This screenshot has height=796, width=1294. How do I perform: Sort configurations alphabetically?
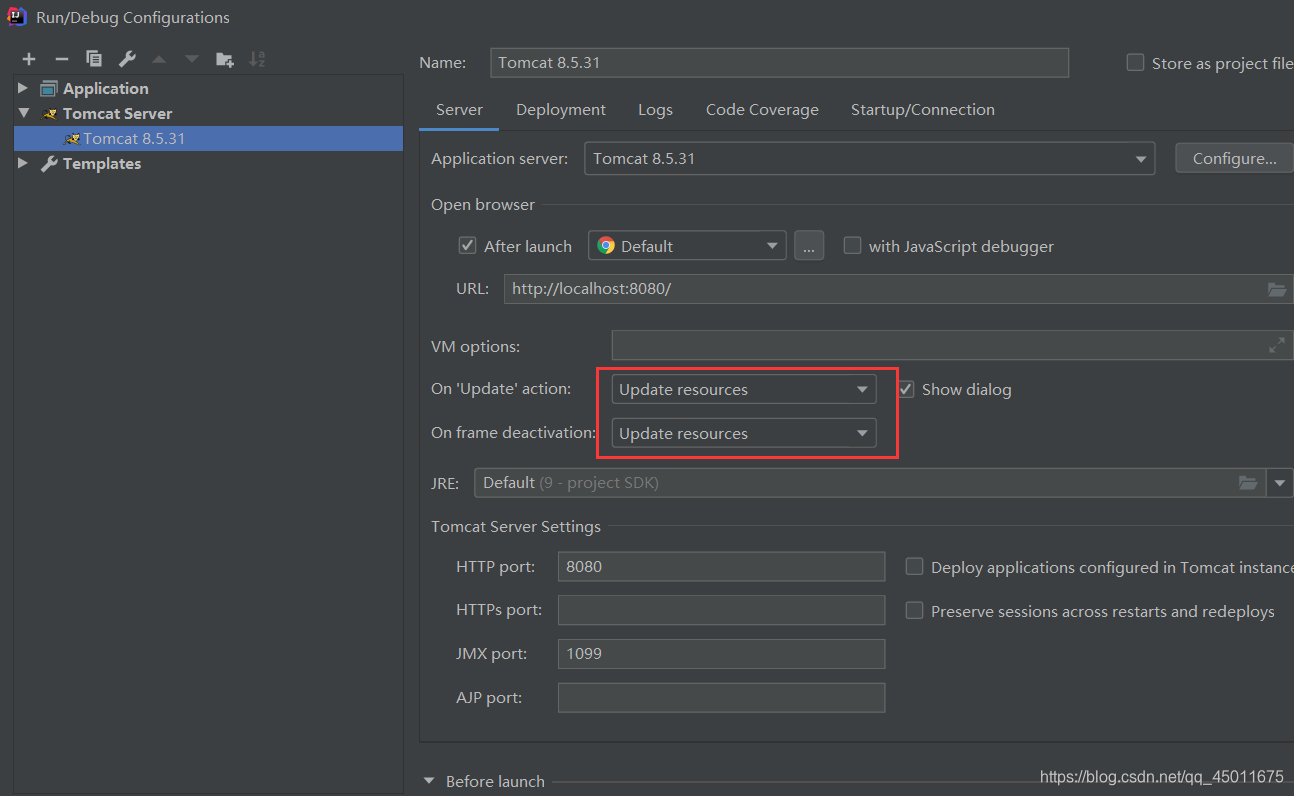pos(257,59)
